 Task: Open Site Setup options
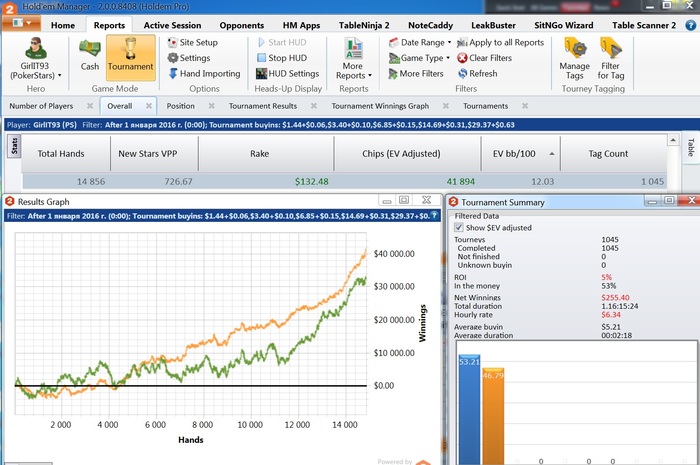[x=192, y=42]
